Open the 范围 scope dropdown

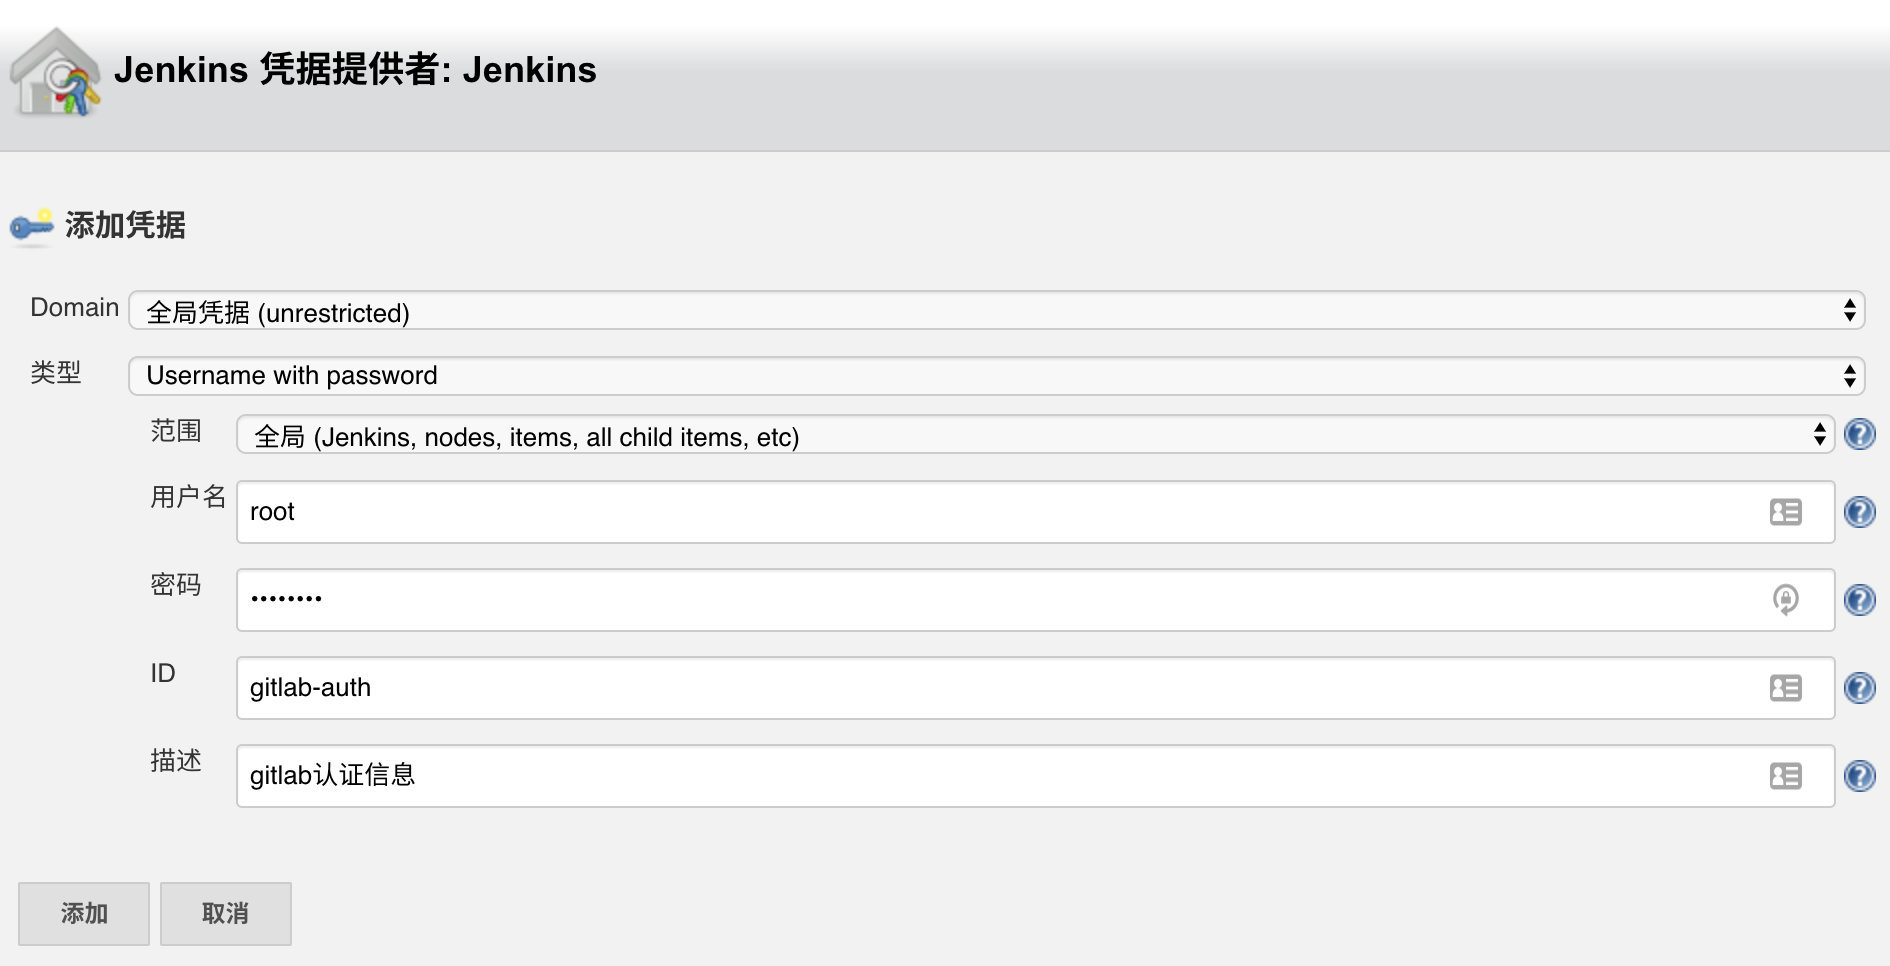tap(1035, 435)
